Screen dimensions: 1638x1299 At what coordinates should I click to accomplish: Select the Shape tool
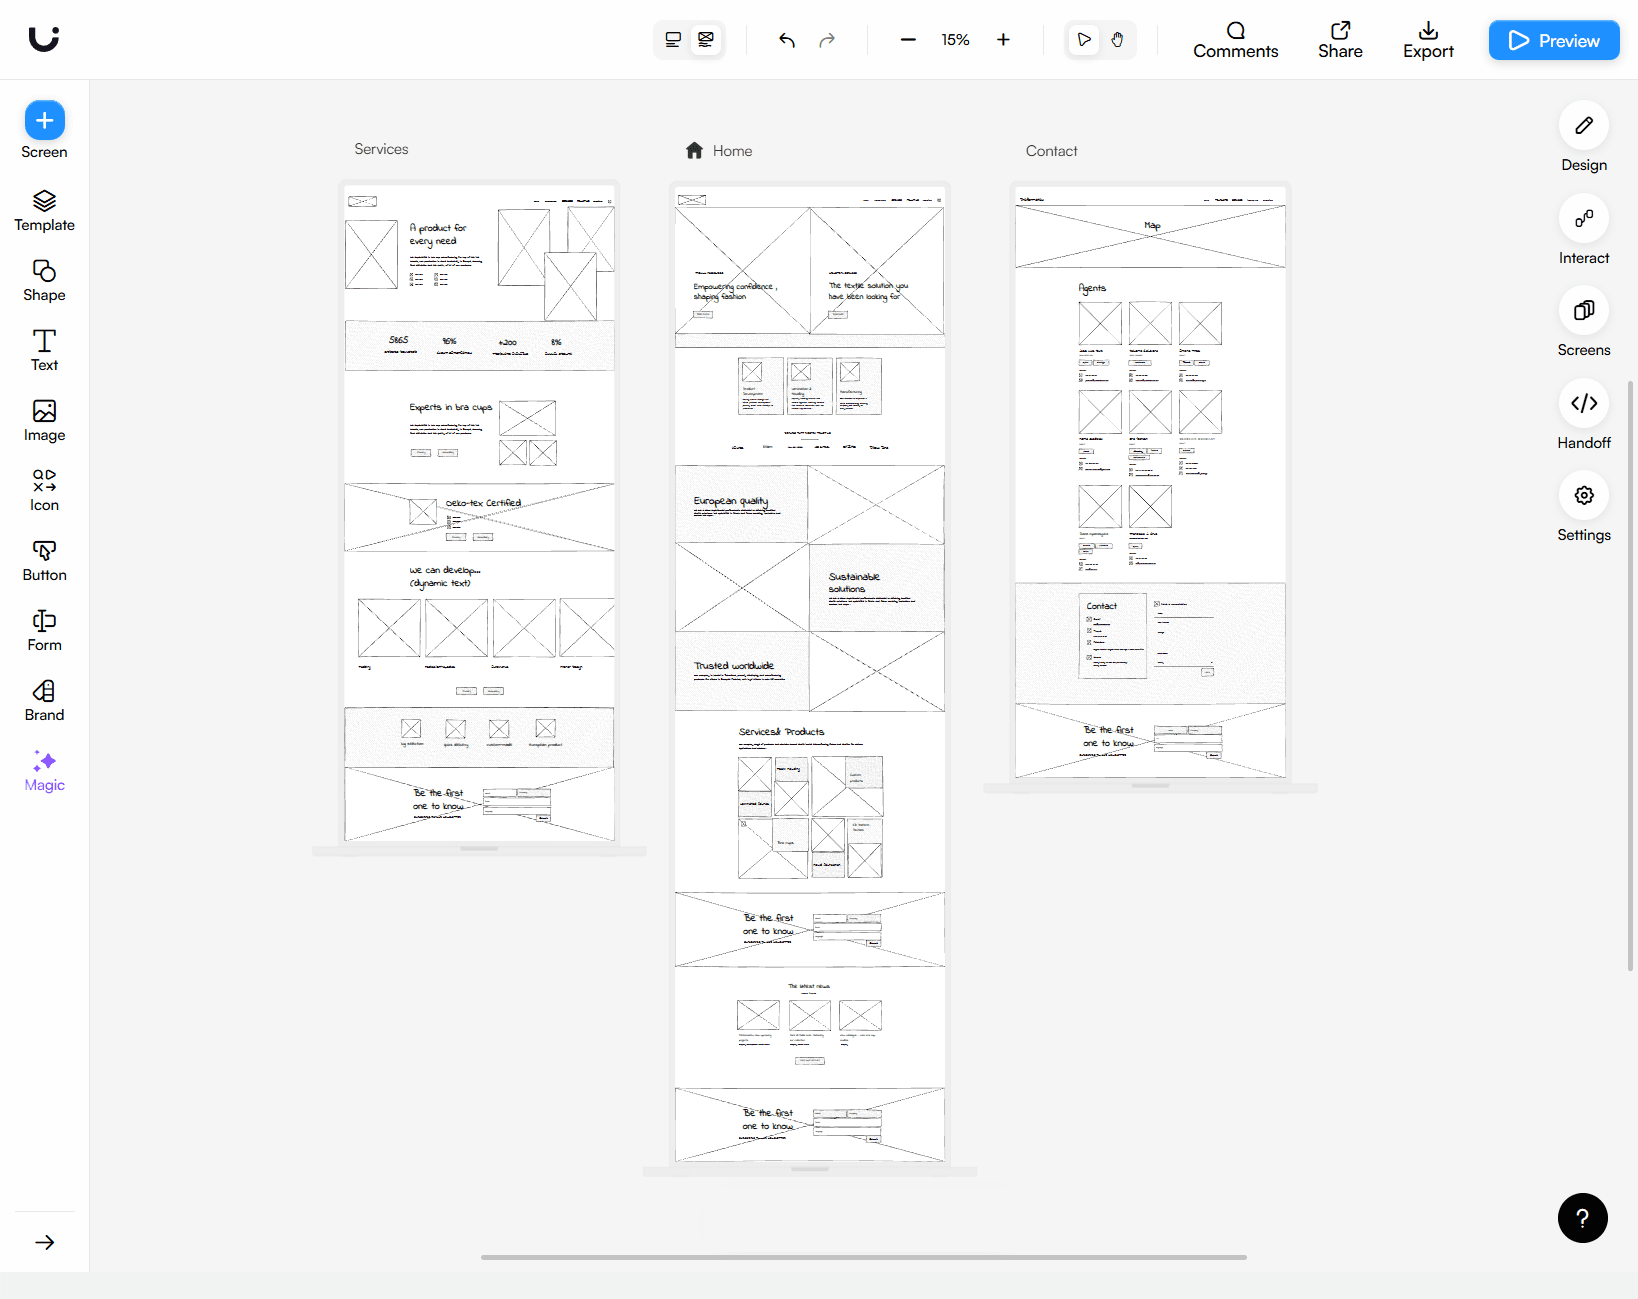pos(44,280)
